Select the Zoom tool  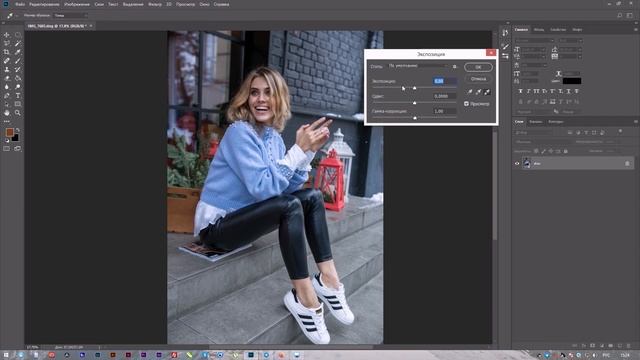(x=18, y=113)
